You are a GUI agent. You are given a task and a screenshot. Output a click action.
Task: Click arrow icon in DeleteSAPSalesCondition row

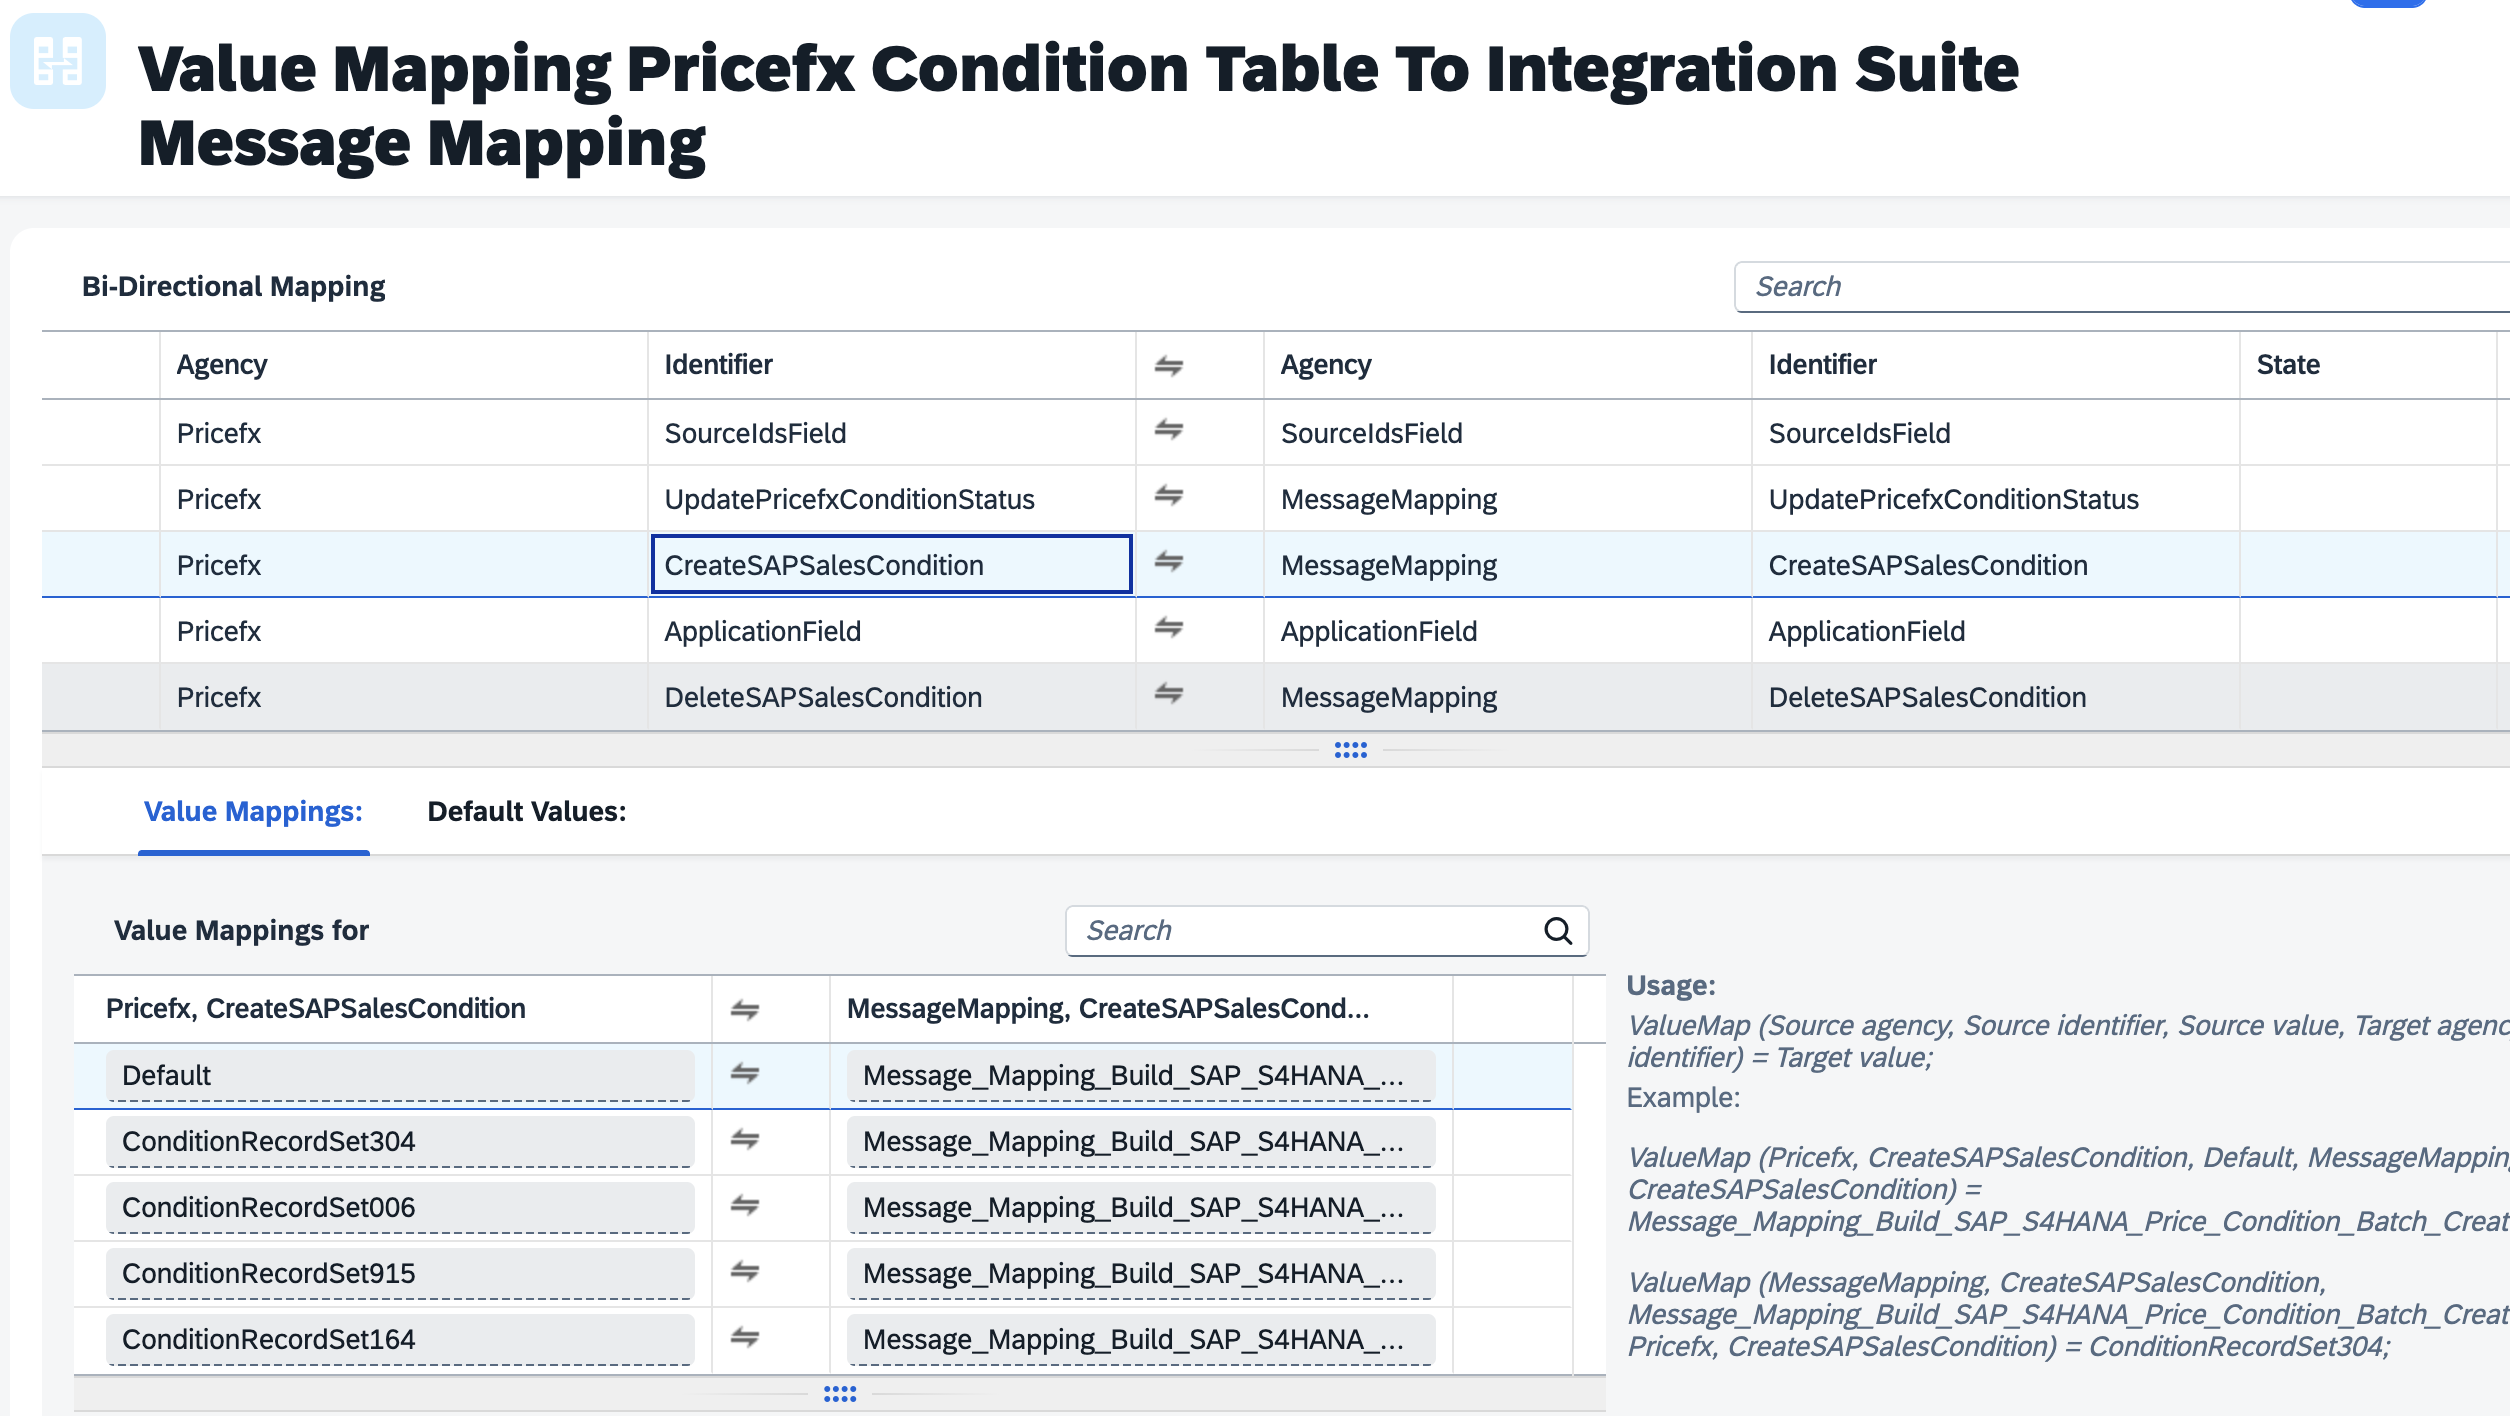click(1168, 694)
